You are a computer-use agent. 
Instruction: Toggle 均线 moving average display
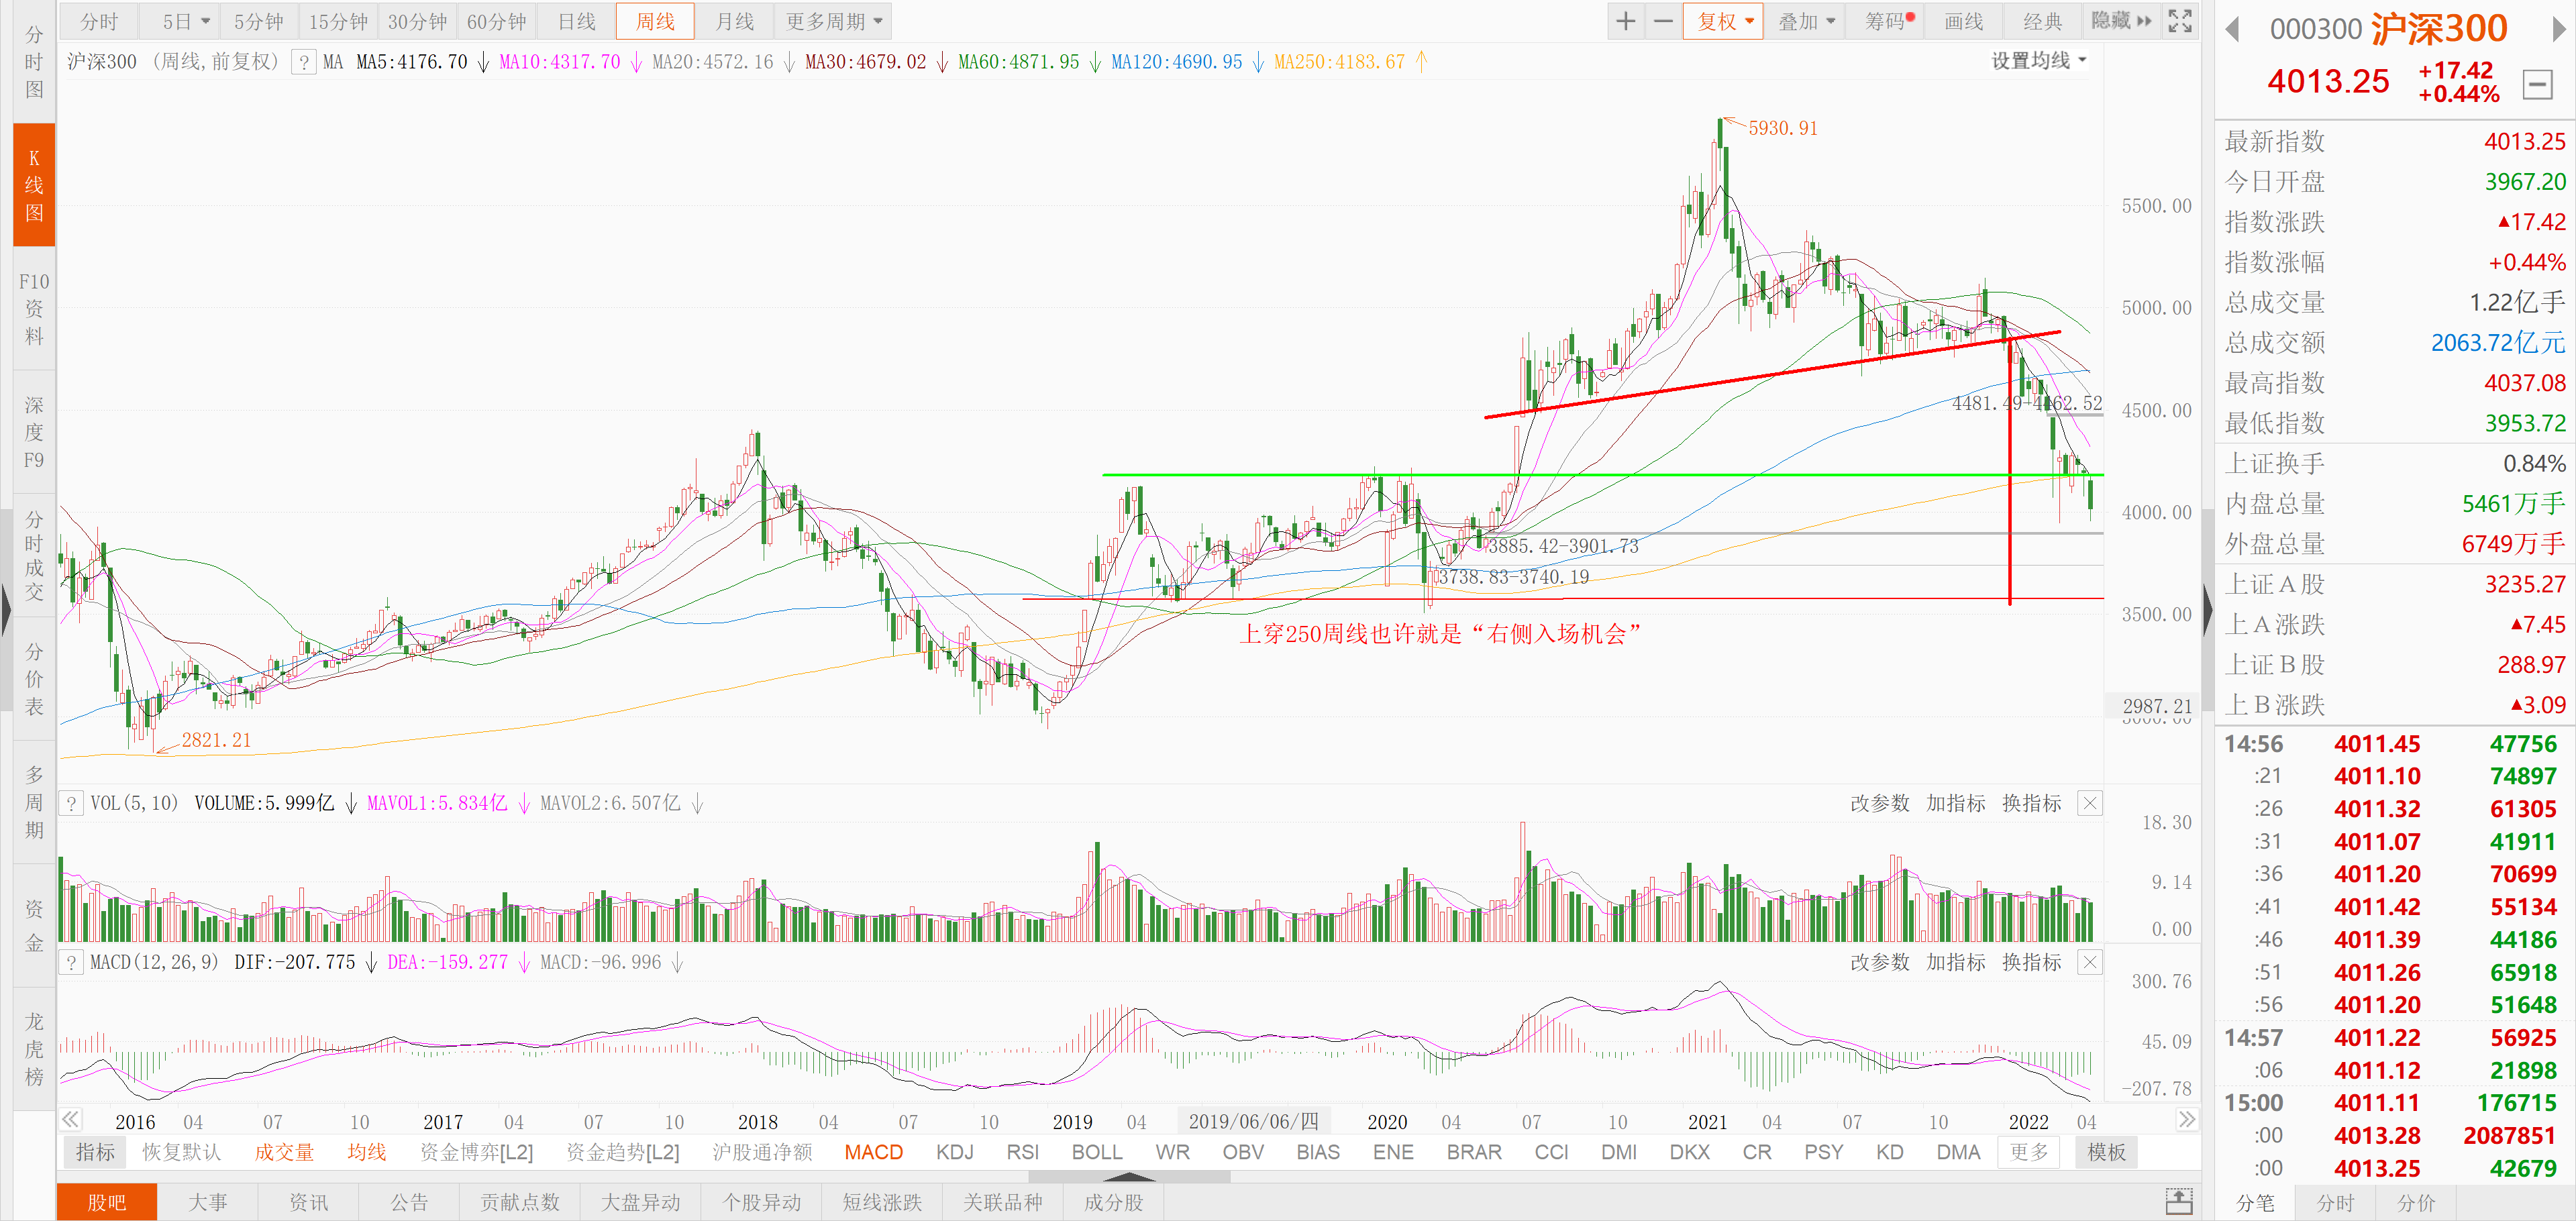[366, 1152]
